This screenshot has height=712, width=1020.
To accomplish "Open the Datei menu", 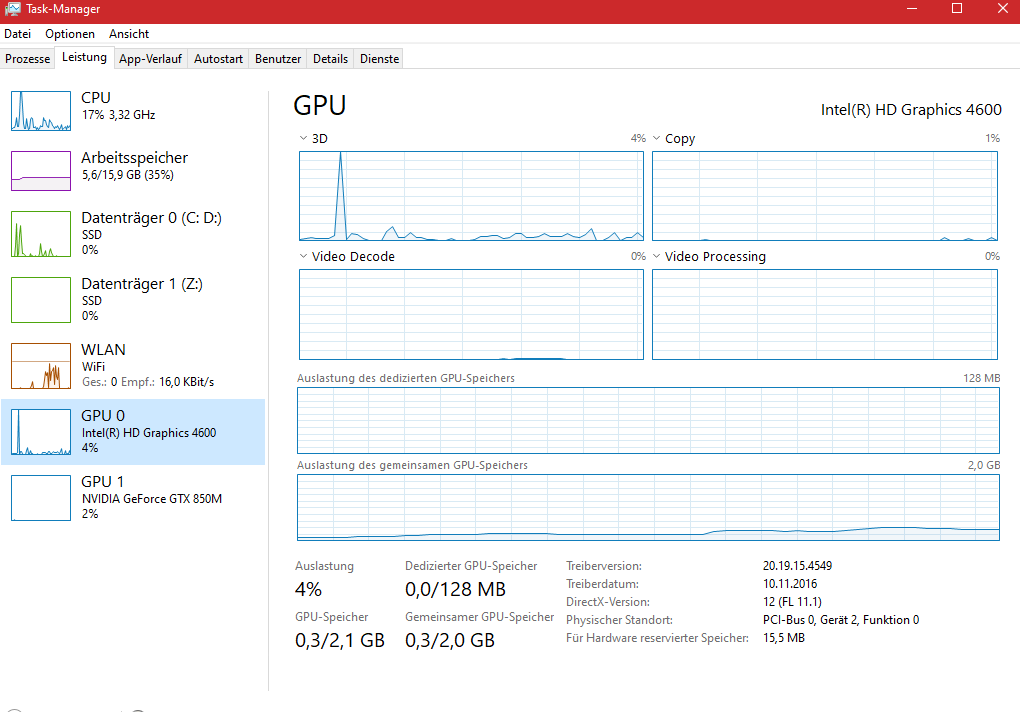I will (18, 34).
